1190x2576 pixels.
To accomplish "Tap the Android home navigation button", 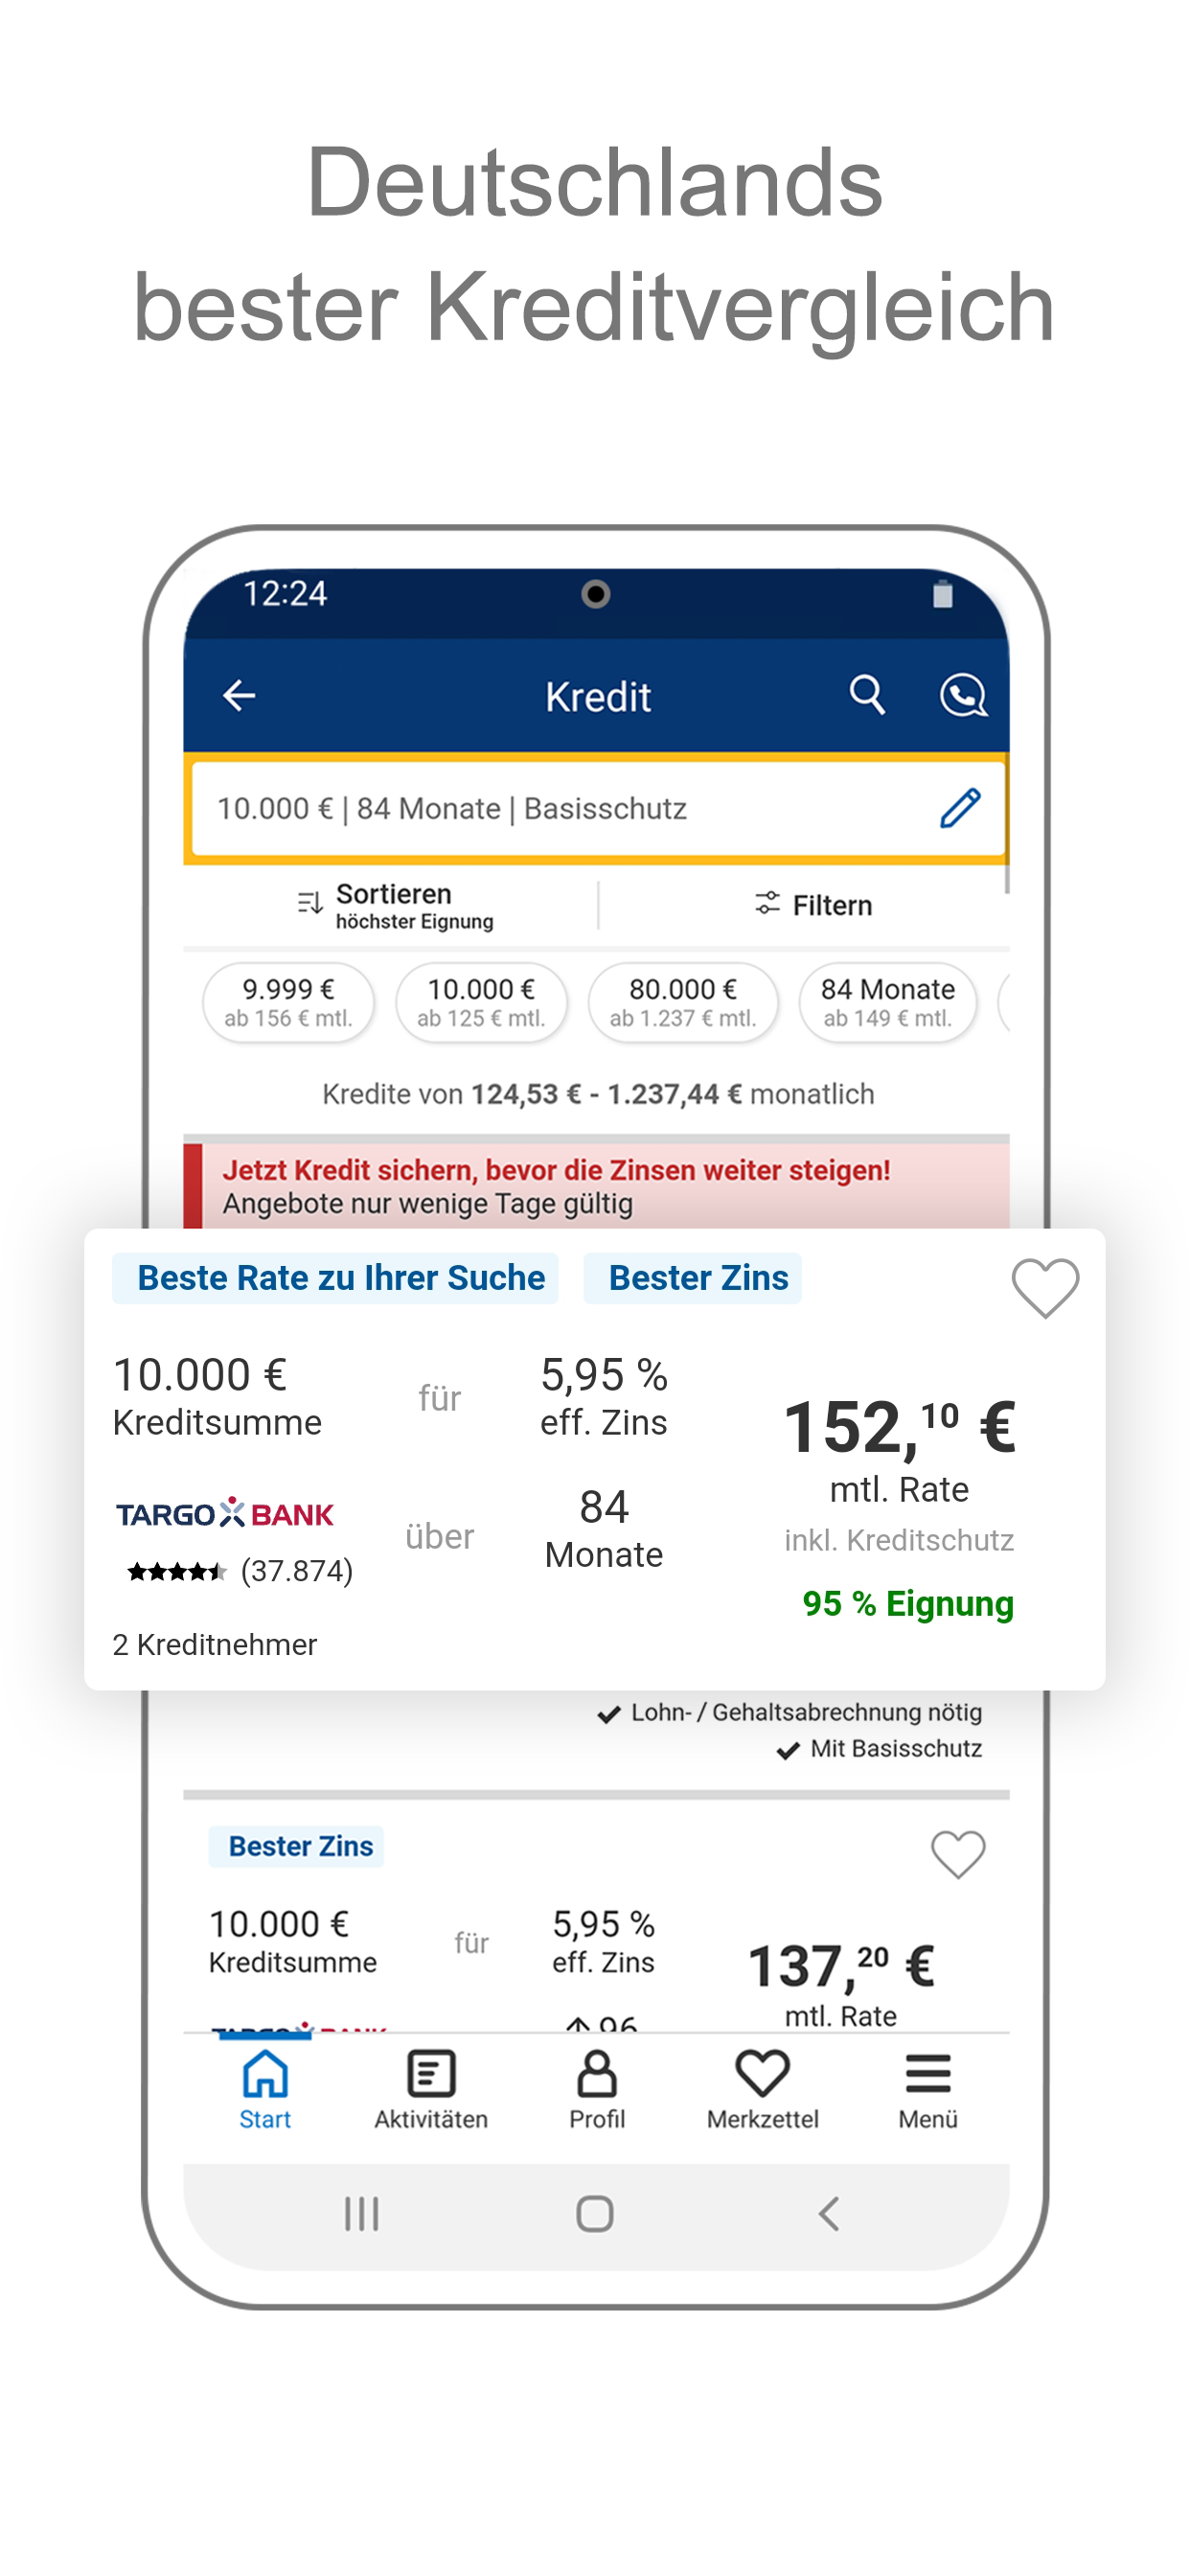I will click(595, 2213).
